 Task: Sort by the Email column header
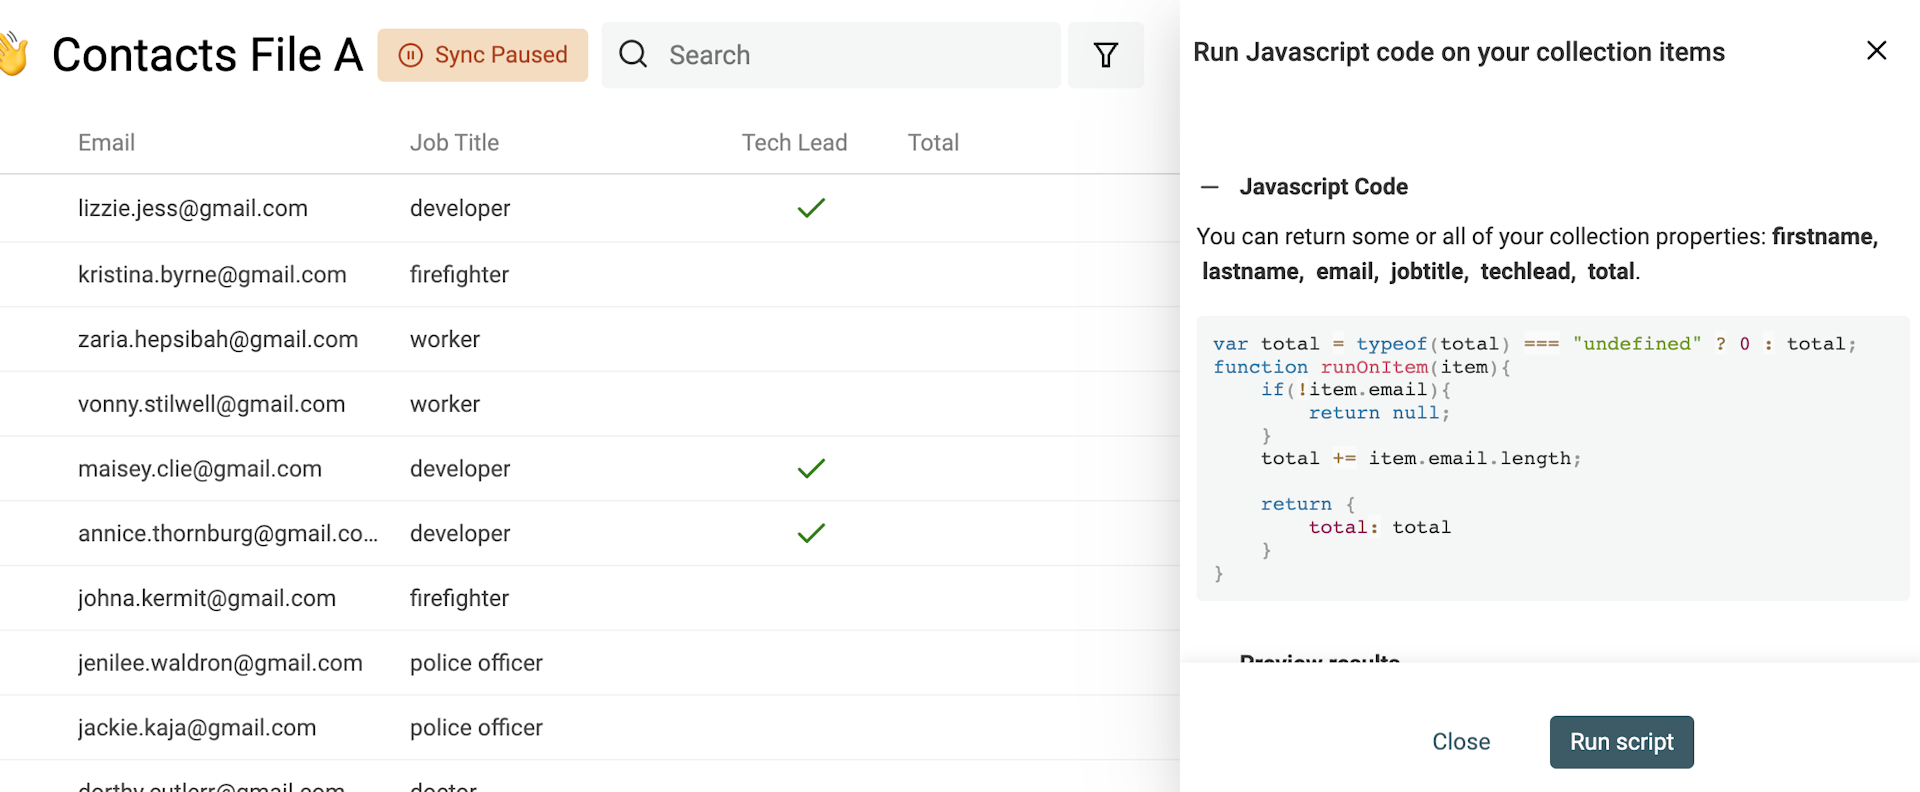pyautogui.click(x=106, y=143)
